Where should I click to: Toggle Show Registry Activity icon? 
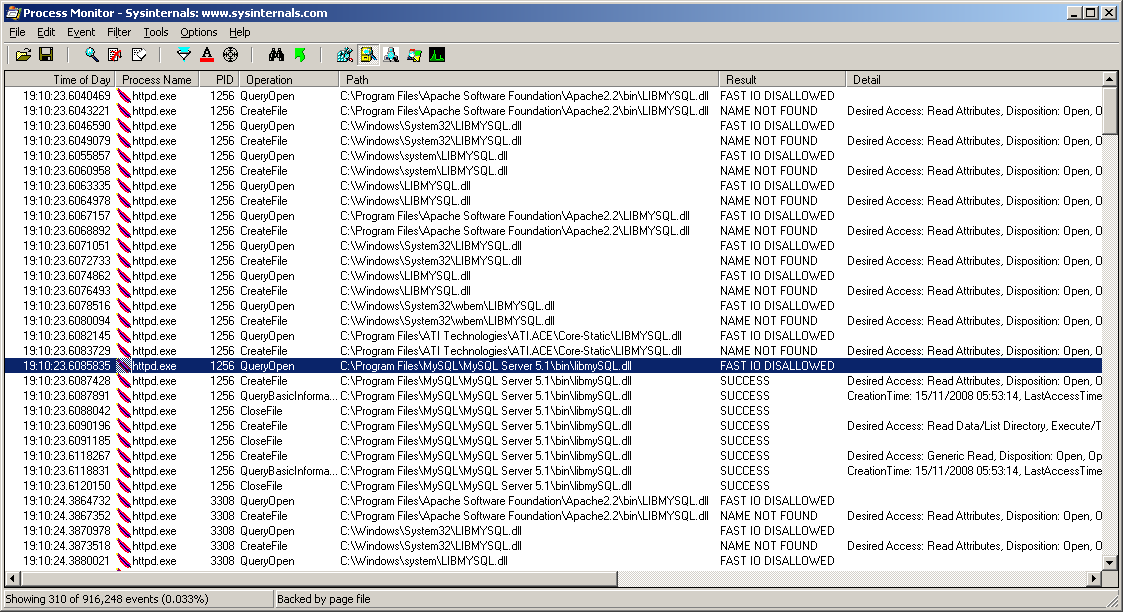tap(345, 55)
